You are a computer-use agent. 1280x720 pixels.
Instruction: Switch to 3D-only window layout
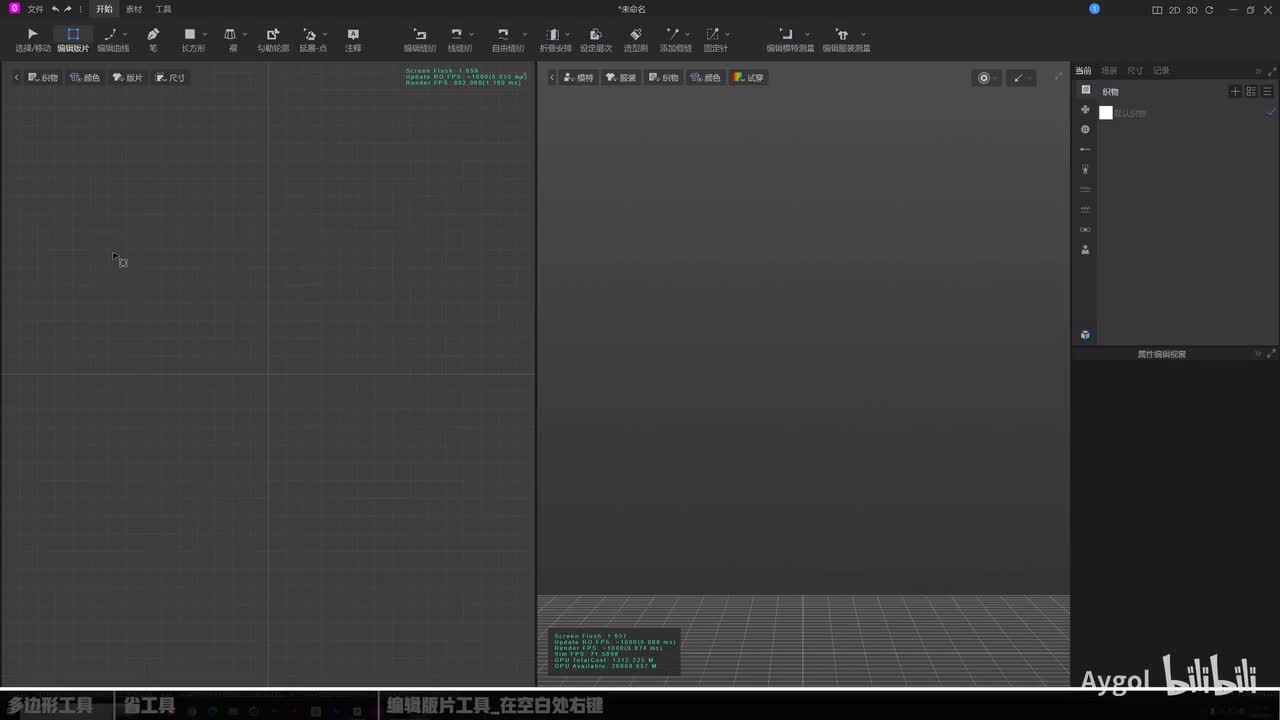(1192, 10)
